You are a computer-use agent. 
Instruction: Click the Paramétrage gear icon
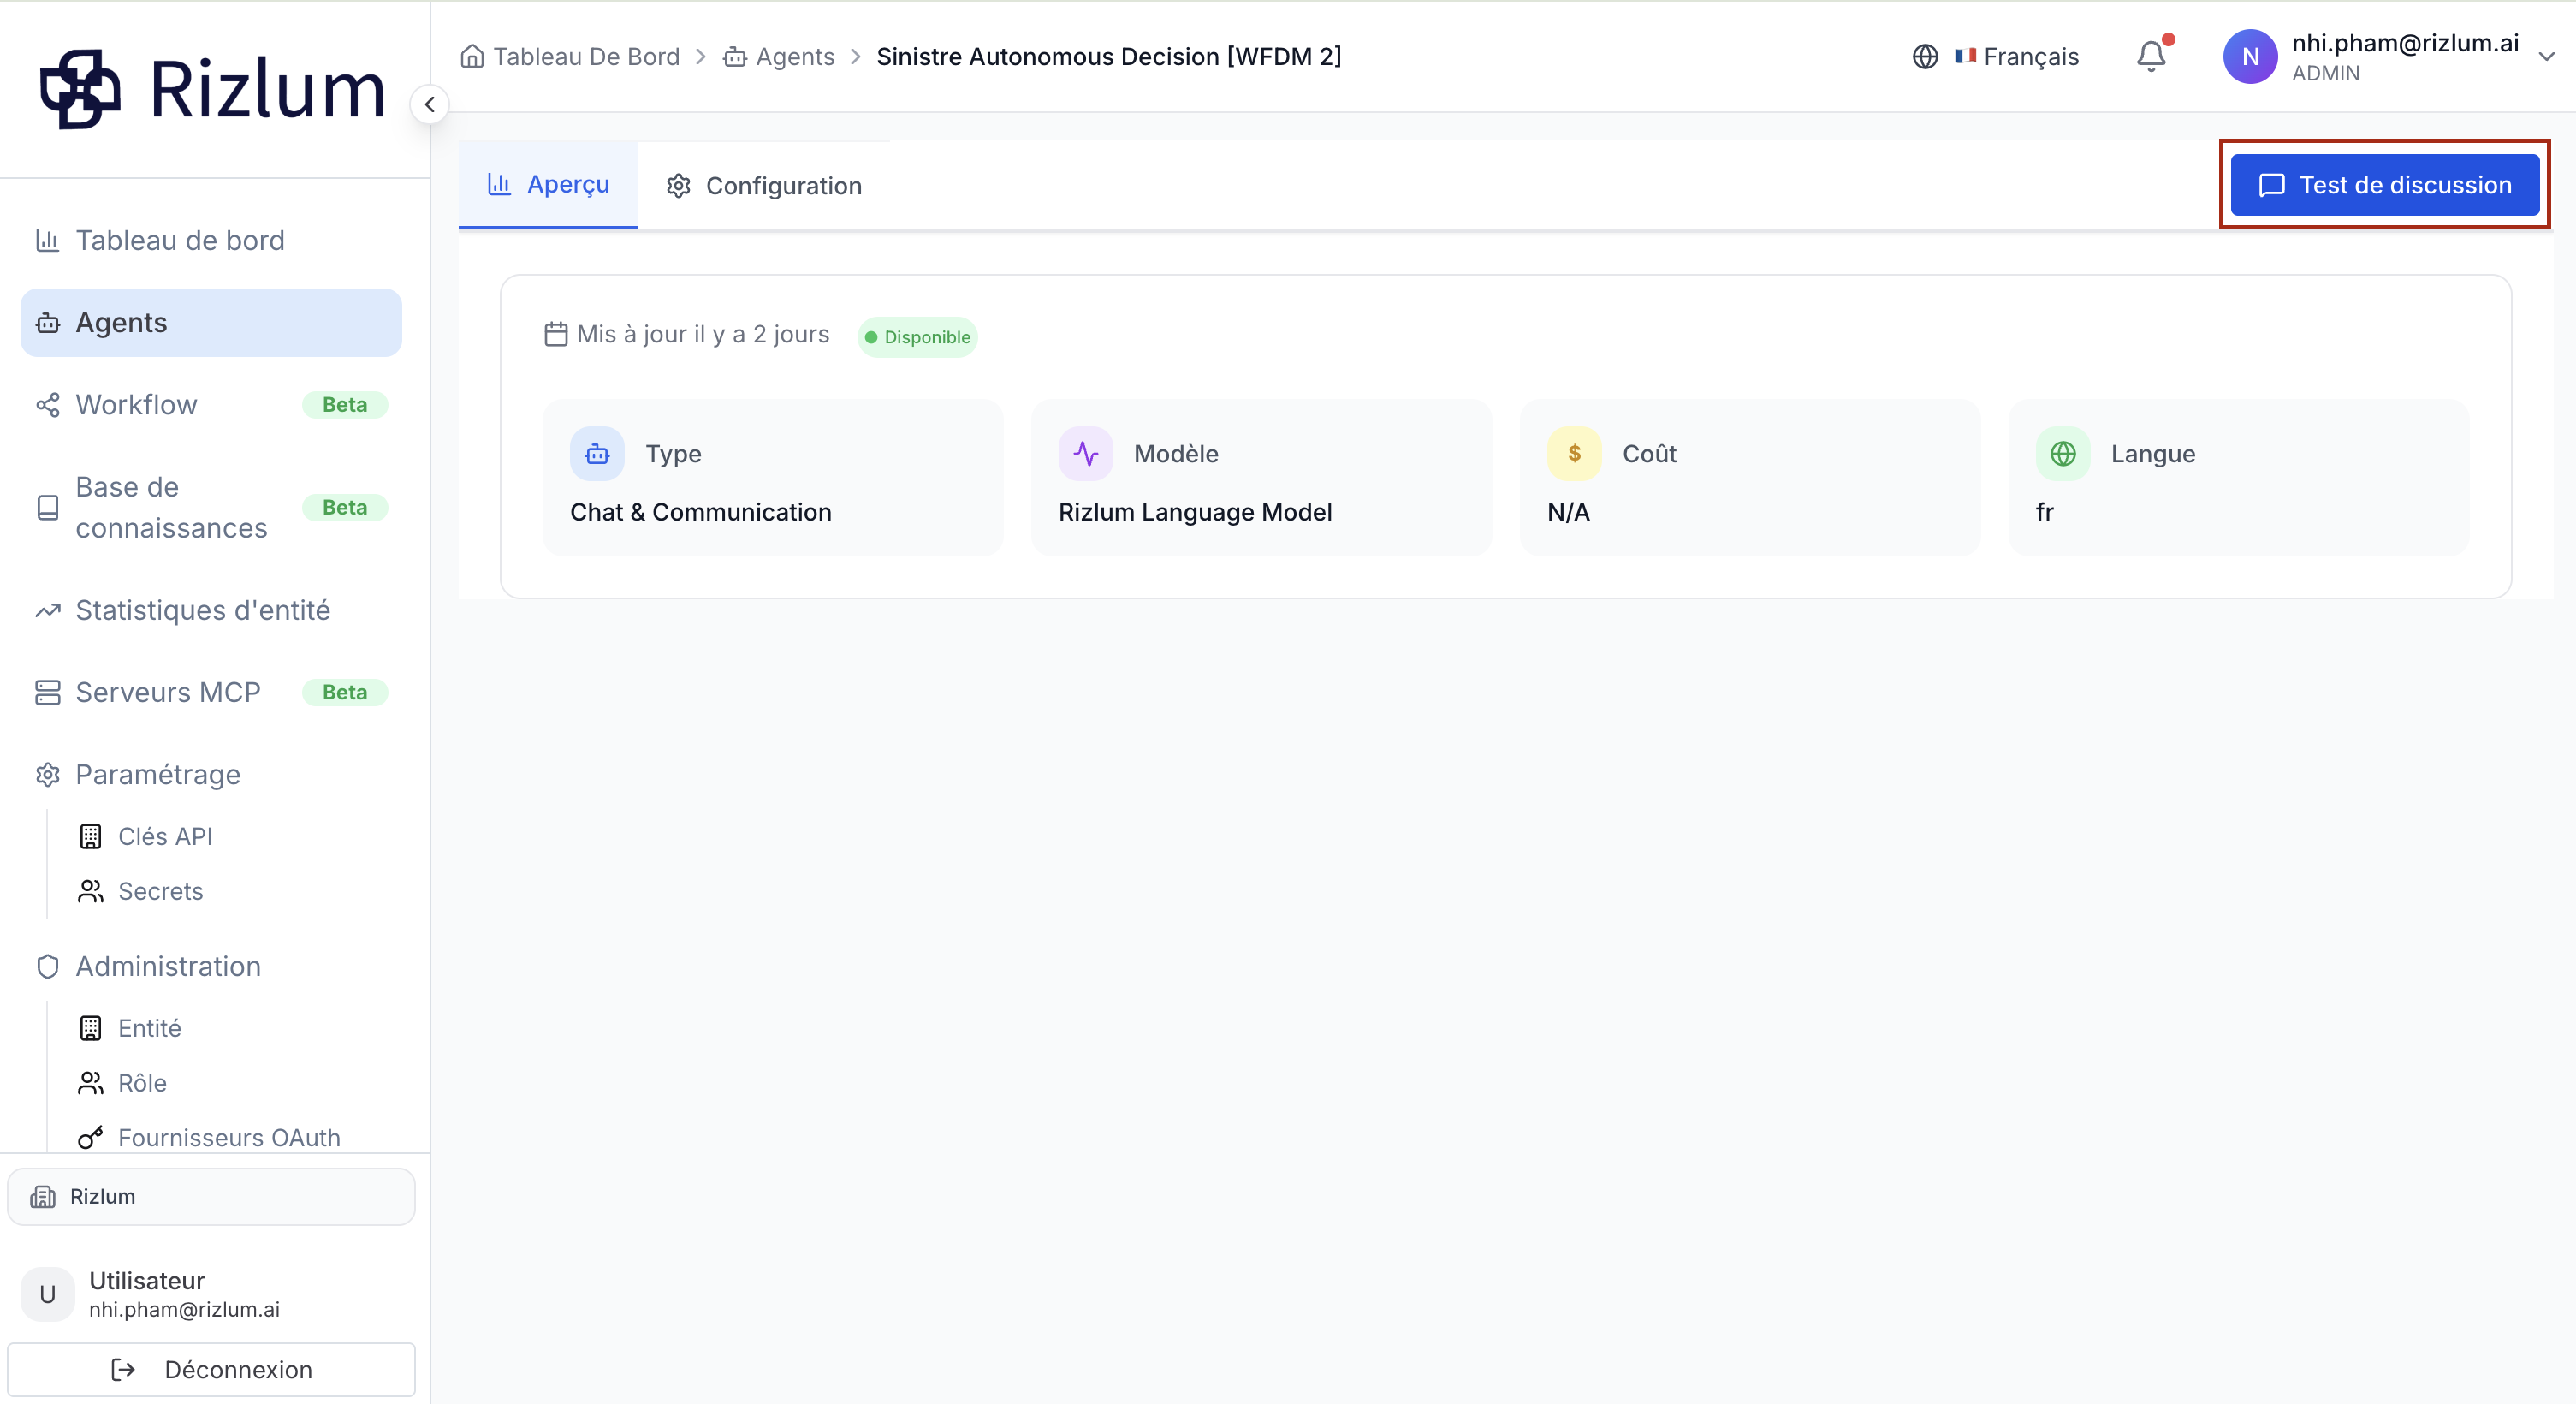[x=48, y=774]
